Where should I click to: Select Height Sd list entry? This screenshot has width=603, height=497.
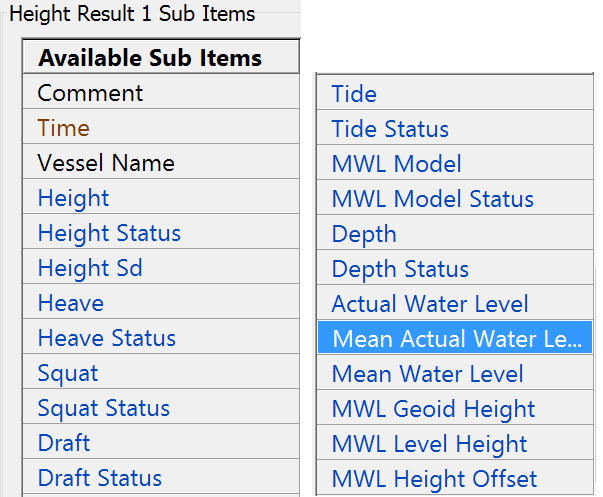90,268
